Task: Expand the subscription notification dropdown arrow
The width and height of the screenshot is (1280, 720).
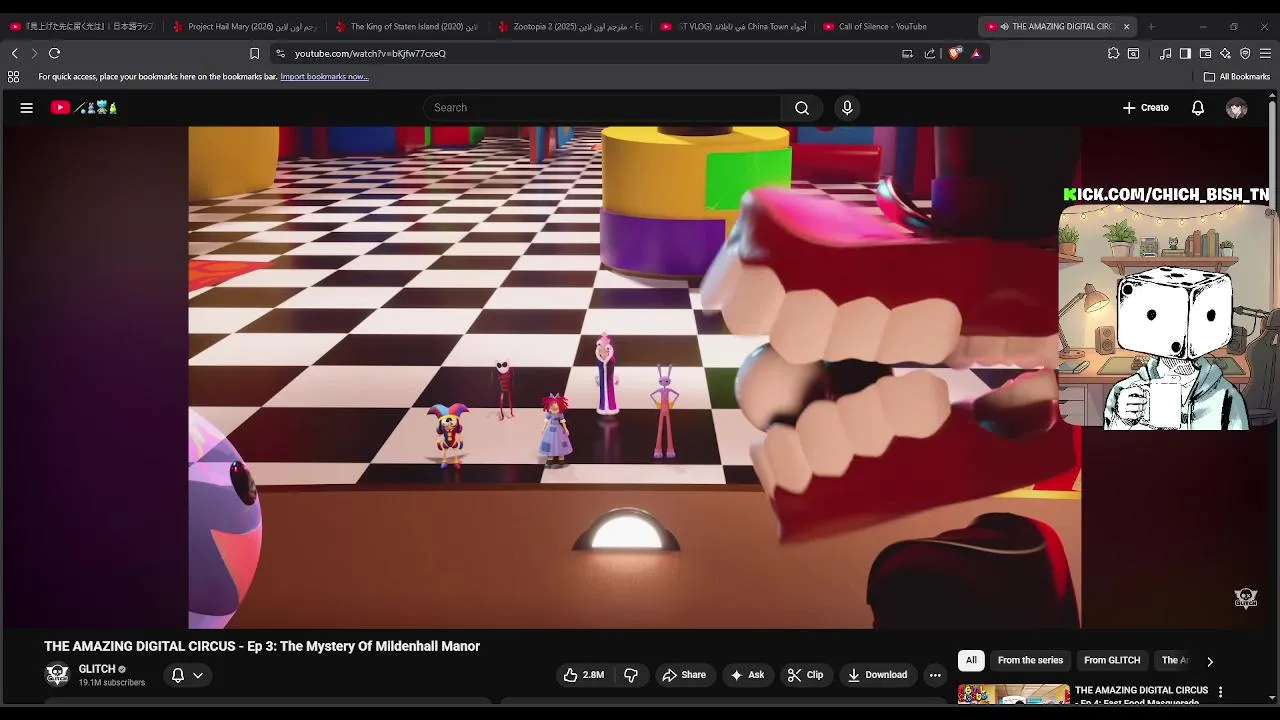Action: point(198,675)
